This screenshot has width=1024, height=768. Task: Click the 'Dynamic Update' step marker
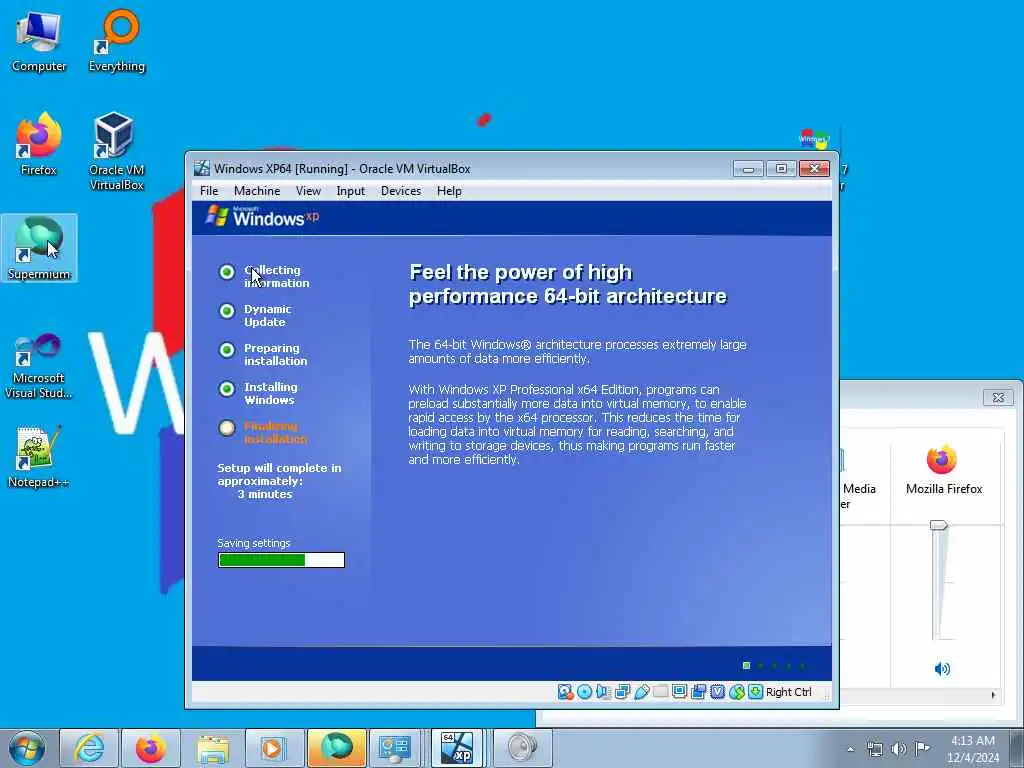[227, 311]
